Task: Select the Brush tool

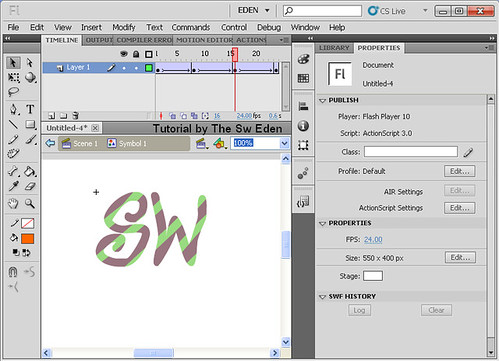Action: coord(31,139)
